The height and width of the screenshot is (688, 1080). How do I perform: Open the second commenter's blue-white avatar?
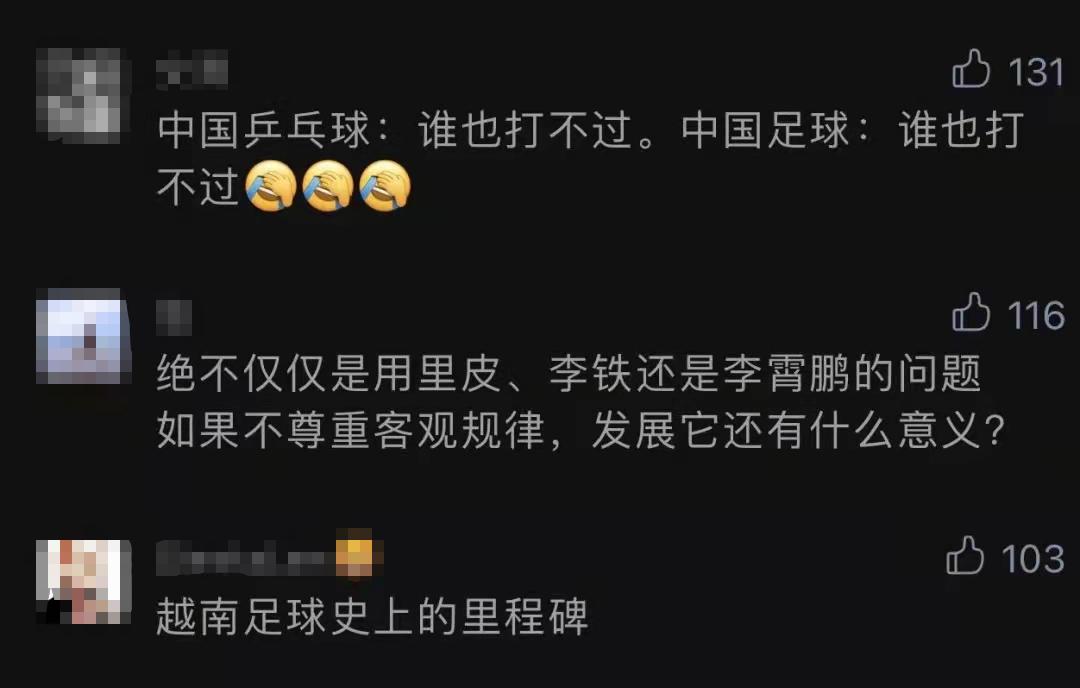click(x=83, y=337)
